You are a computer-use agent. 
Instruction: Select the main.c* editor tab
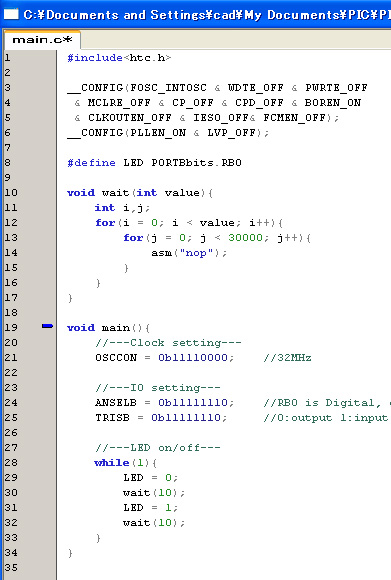(x=42, y=40)
